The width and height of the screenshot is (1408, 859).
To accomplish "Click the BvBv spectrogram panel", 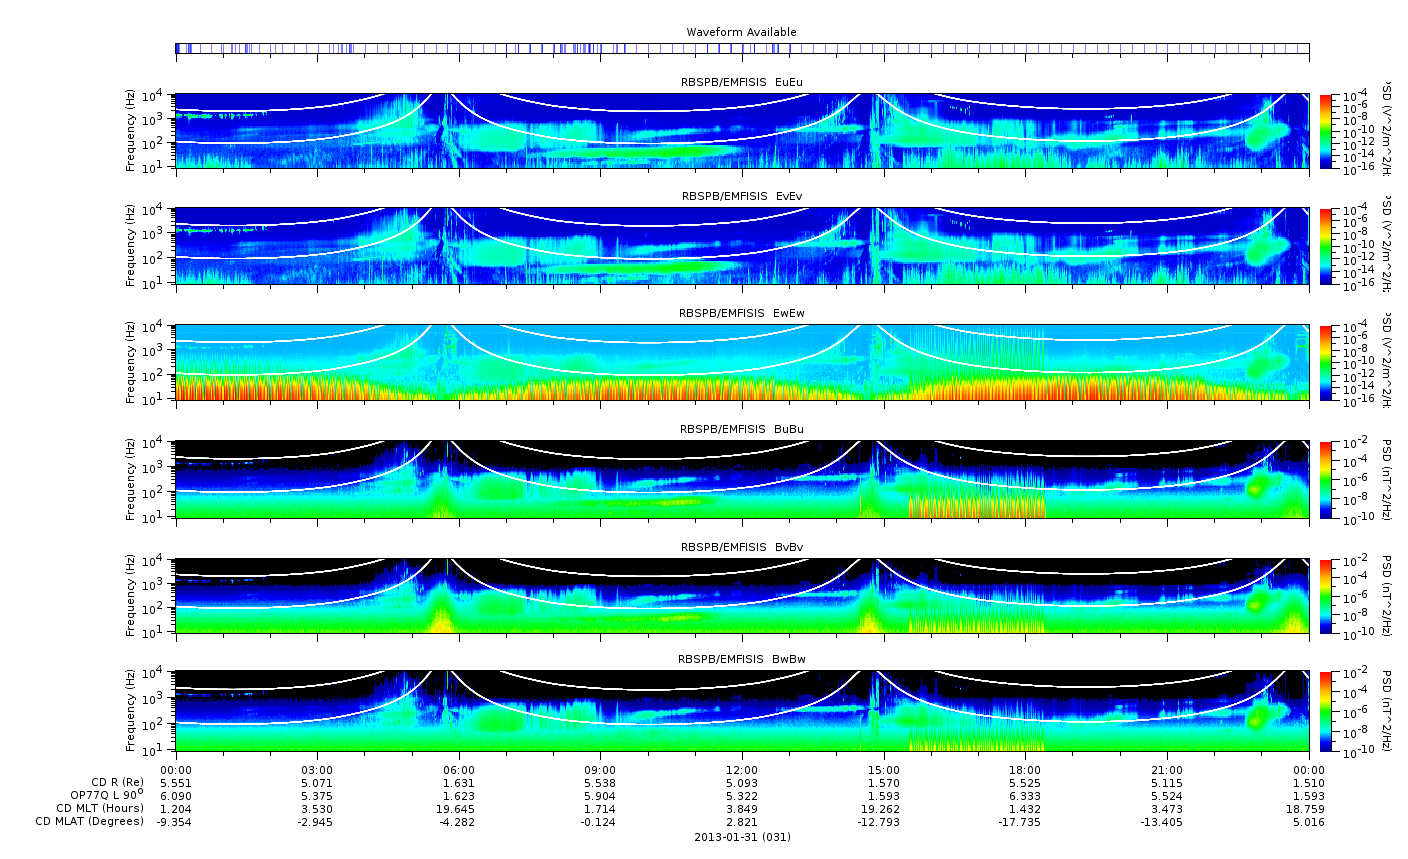I will pos(742,596).
